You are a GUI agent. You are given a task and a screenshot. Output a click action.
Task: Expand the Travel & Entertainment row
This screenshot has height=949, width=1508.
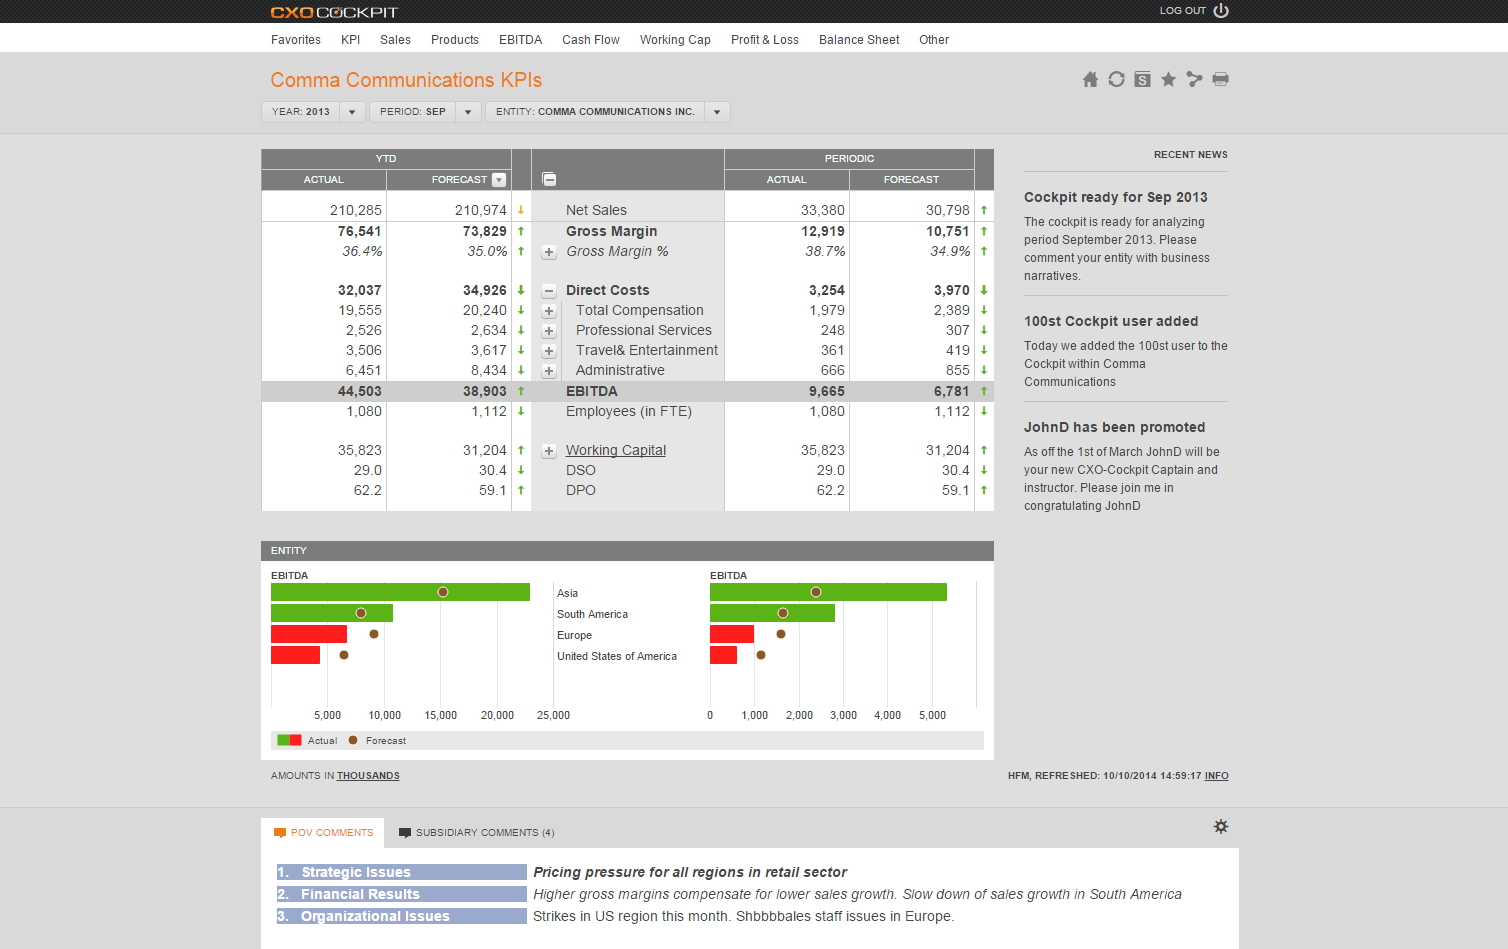(549, 351)
